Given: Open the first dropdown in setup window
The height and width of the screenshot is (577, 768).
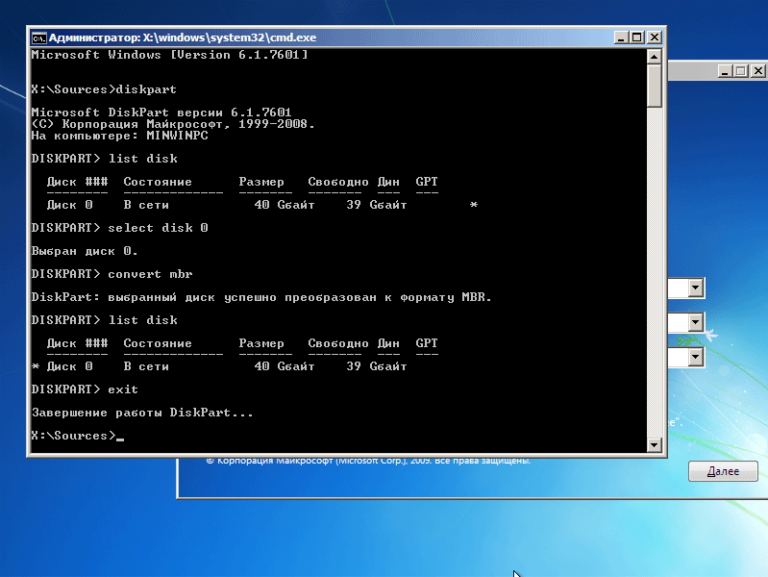Looking at the screenshot, I should [696, 288].
